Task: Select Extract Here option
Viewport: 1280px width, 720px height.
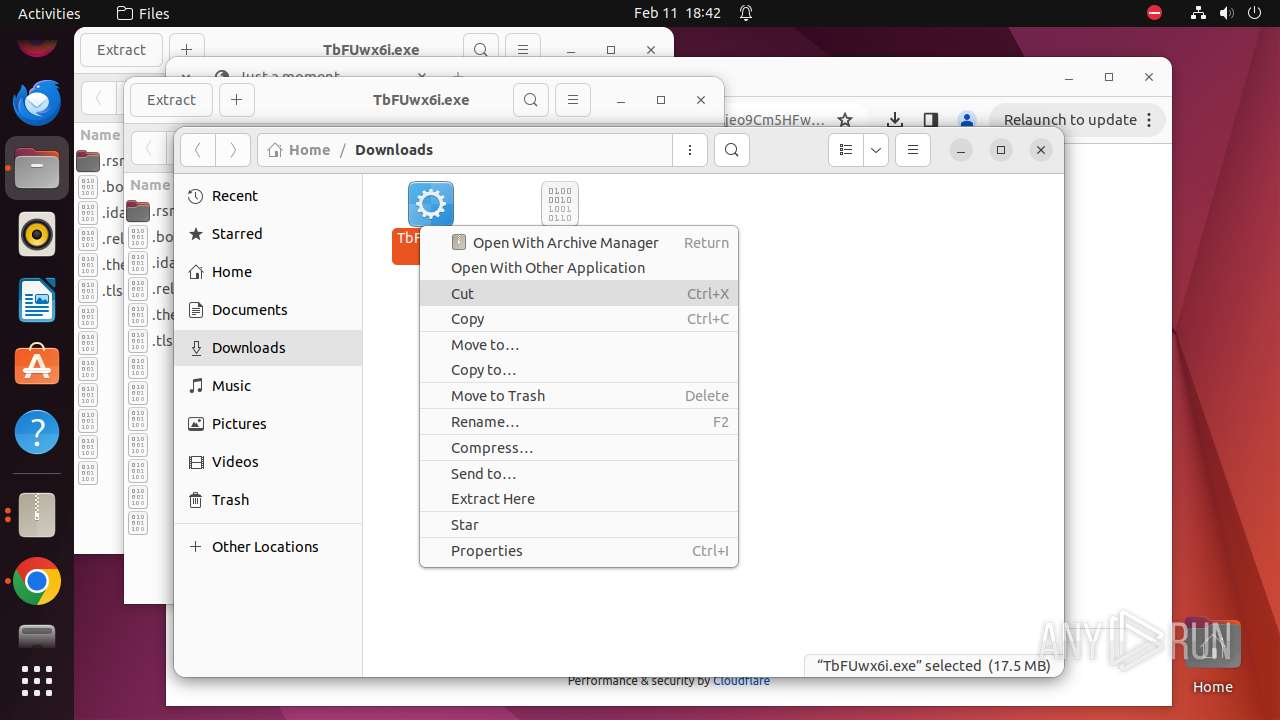Action: tap(578, 499)
